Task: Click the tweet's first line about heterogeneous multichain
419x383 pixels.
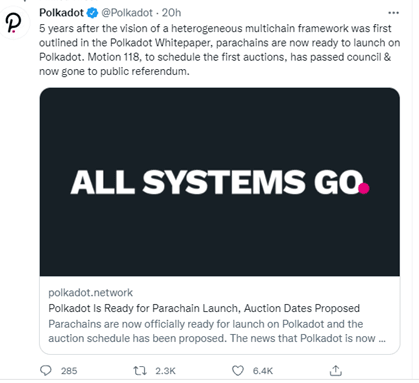Action: click(x=215, y=28)
